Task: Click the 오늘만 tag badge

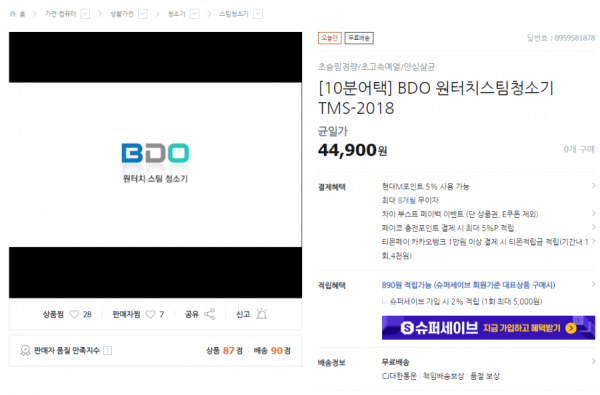Action: click(x=329, y=38)
